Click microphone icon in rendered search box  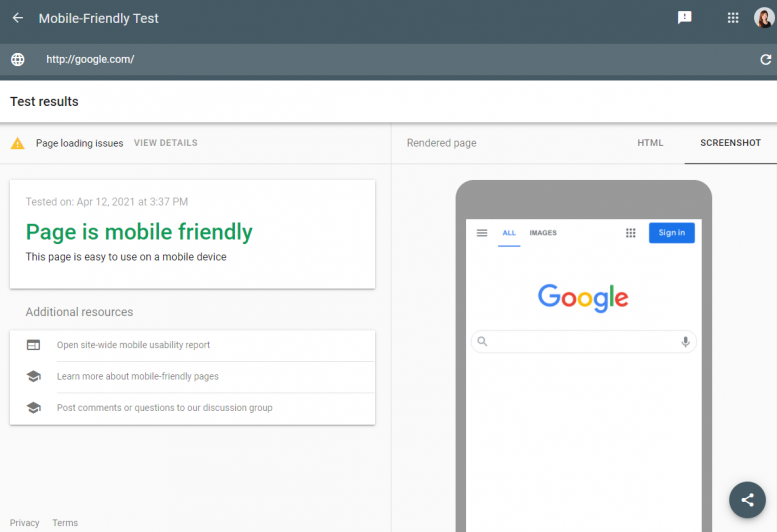coord(685,342)
